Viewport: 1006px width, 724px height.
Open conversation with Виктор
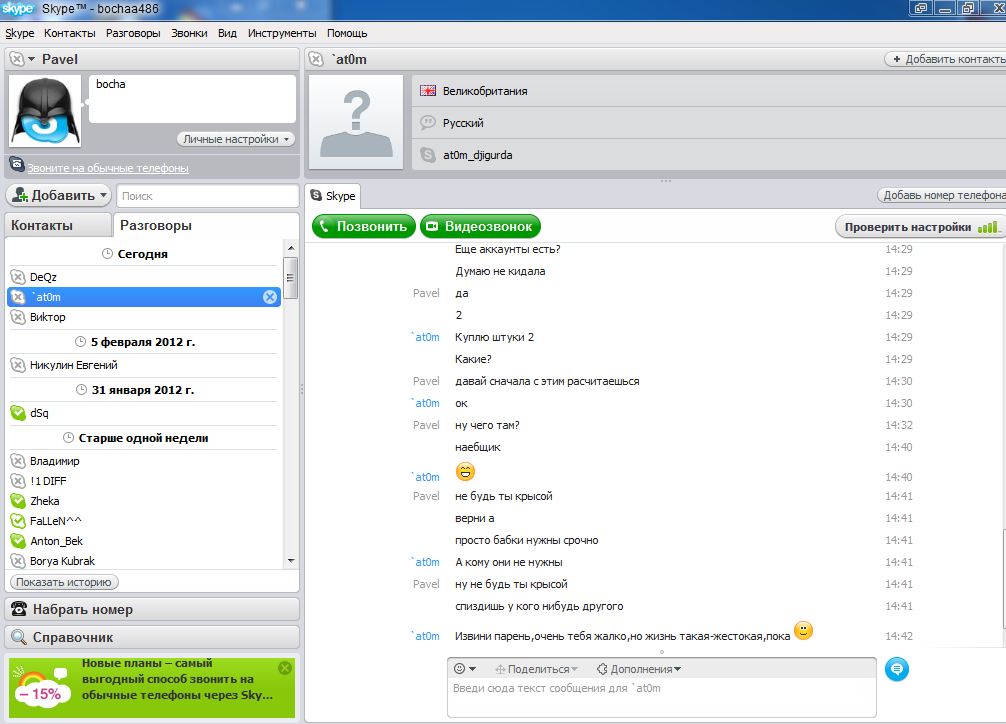[x=144, y=317]
